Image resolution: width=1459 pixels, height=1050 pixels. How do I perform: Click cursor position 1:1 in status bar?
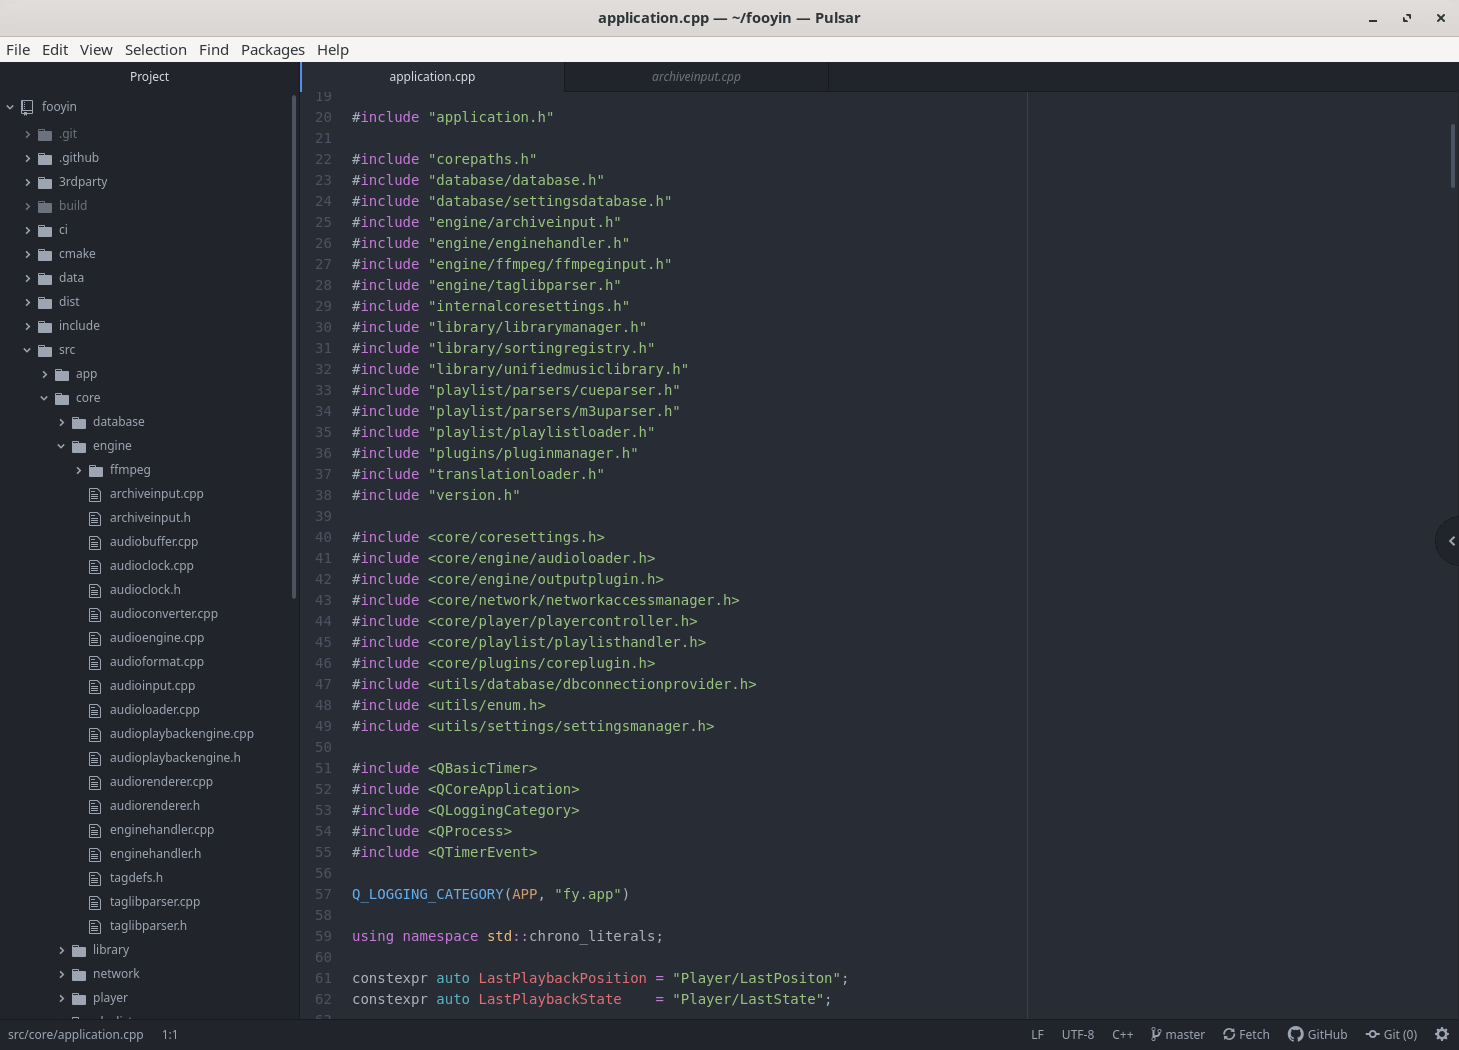click(x=170, y=1034)
